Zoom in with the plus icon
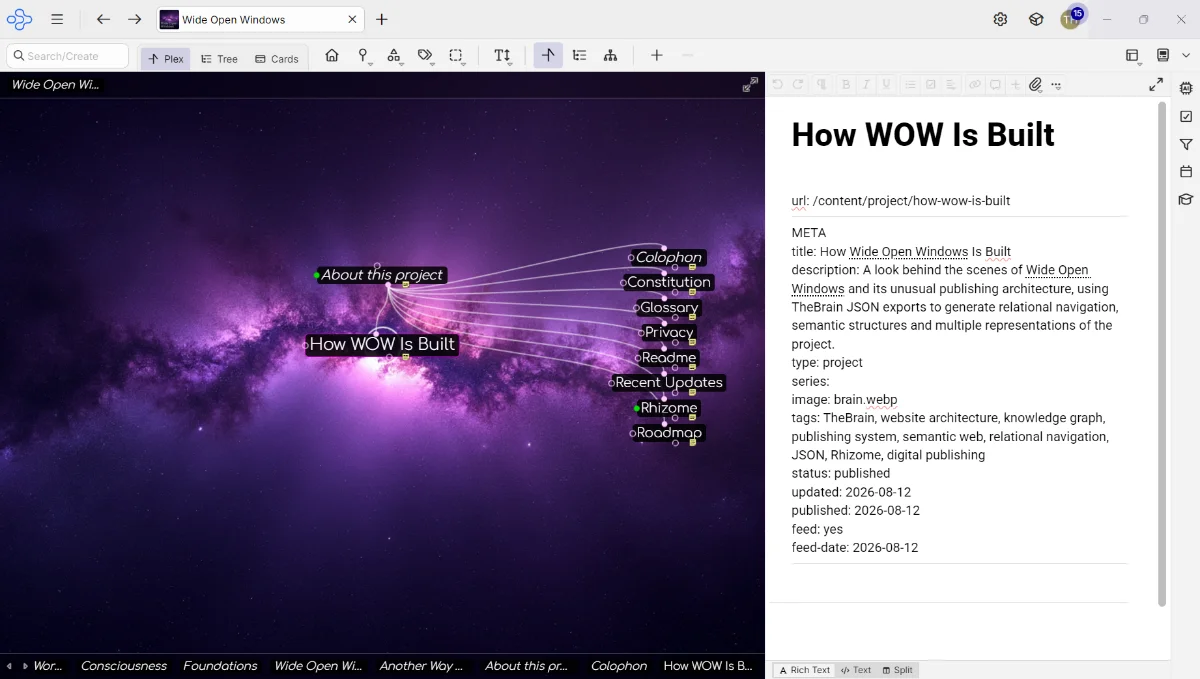The width and height of the screenshot is (1200, 679). tap(656, 56)
